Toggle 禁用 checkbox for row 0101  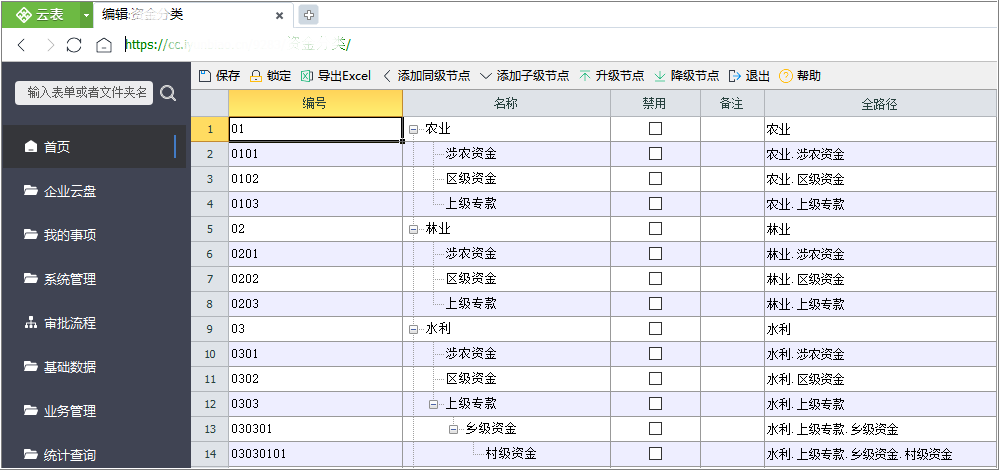tap(655, 153)
